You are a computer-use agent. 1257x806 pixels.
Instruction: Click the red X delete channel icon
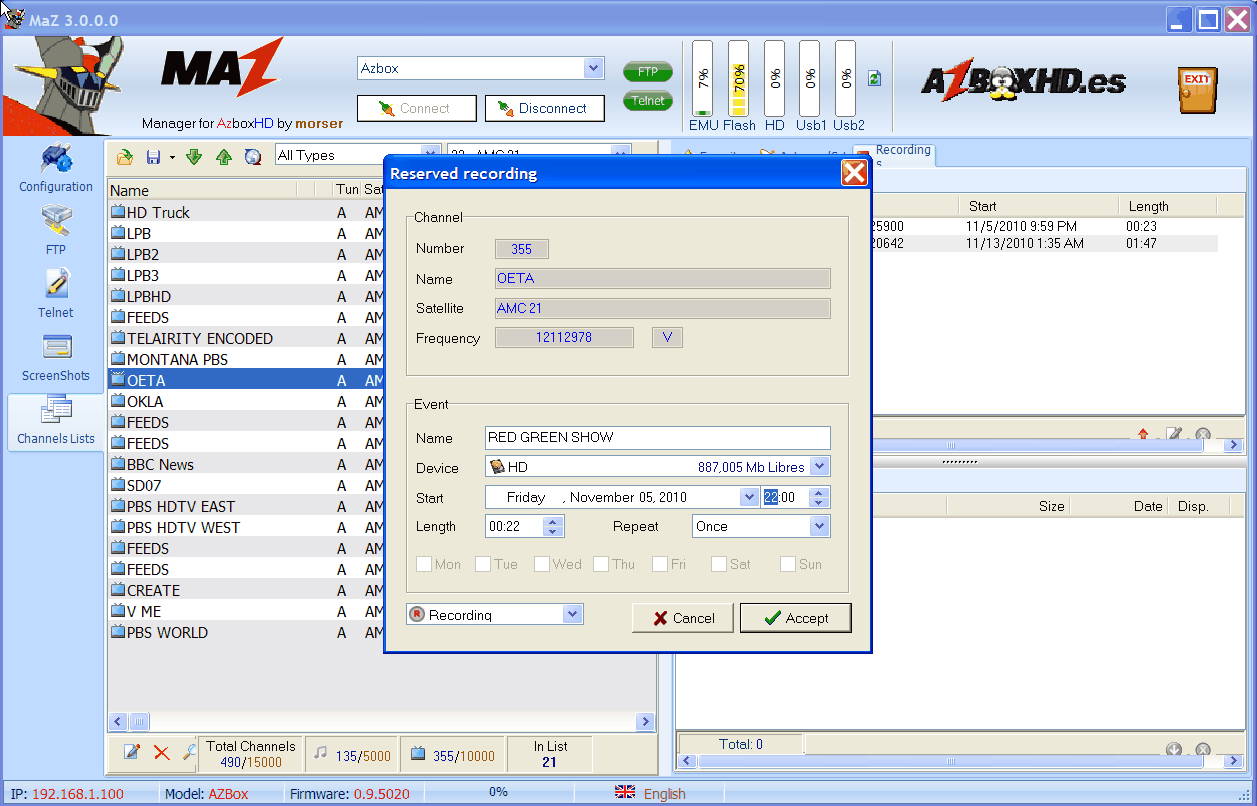click(x=161, y=753)
